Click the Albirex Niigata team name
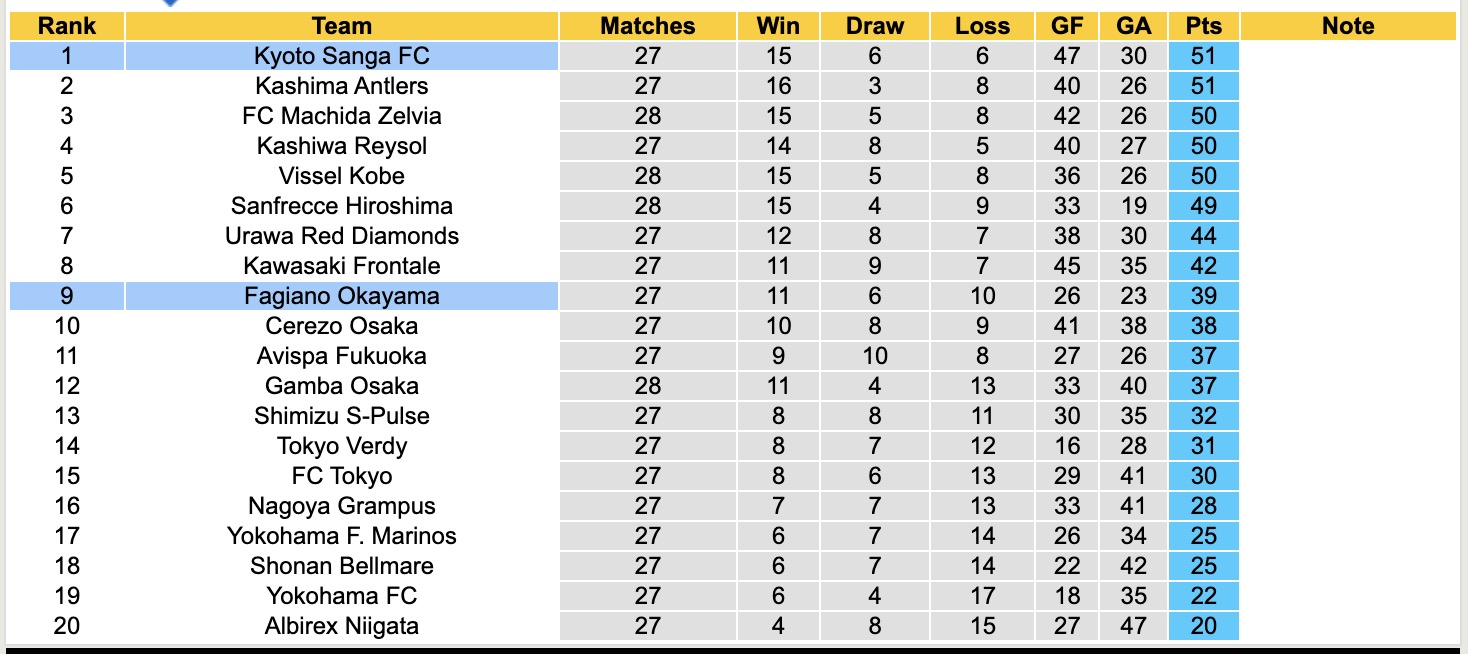 (x=341, y=626)
